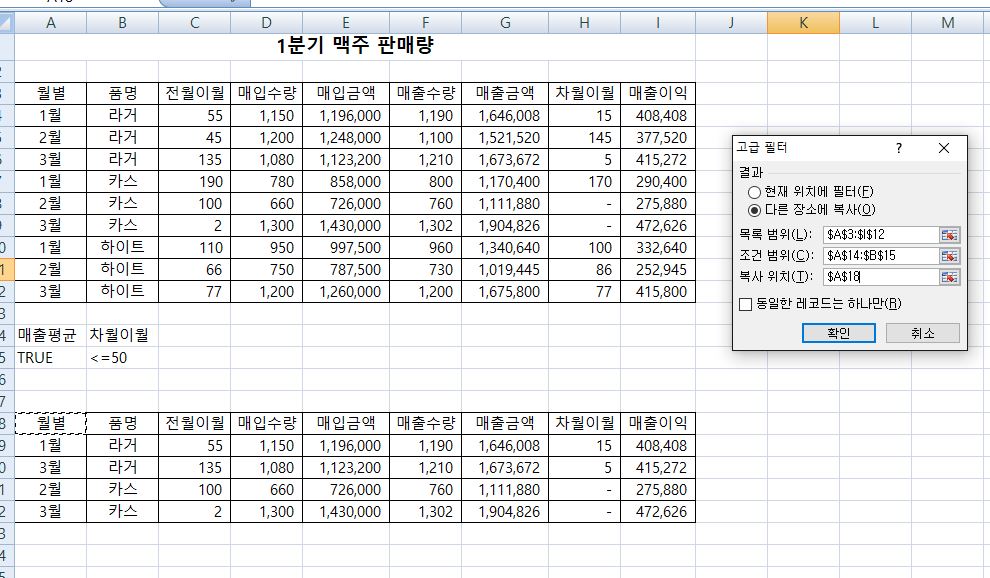
Task: Select the cell with value 1,521,520
Action: [505, 138]
